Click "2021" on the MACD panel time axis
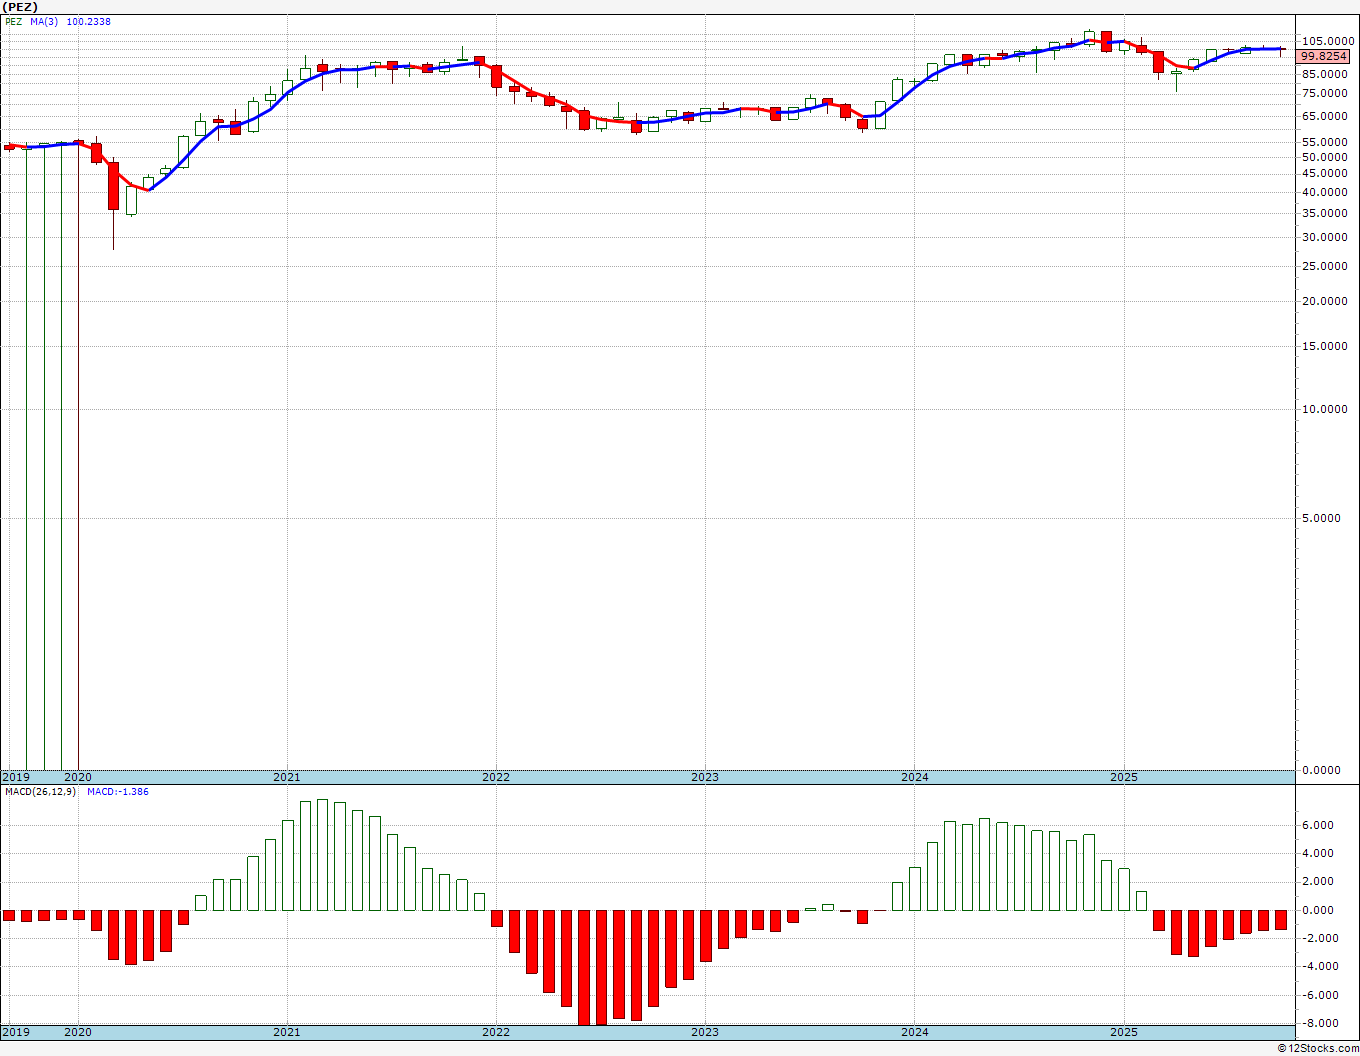 tap(286, 1032)
